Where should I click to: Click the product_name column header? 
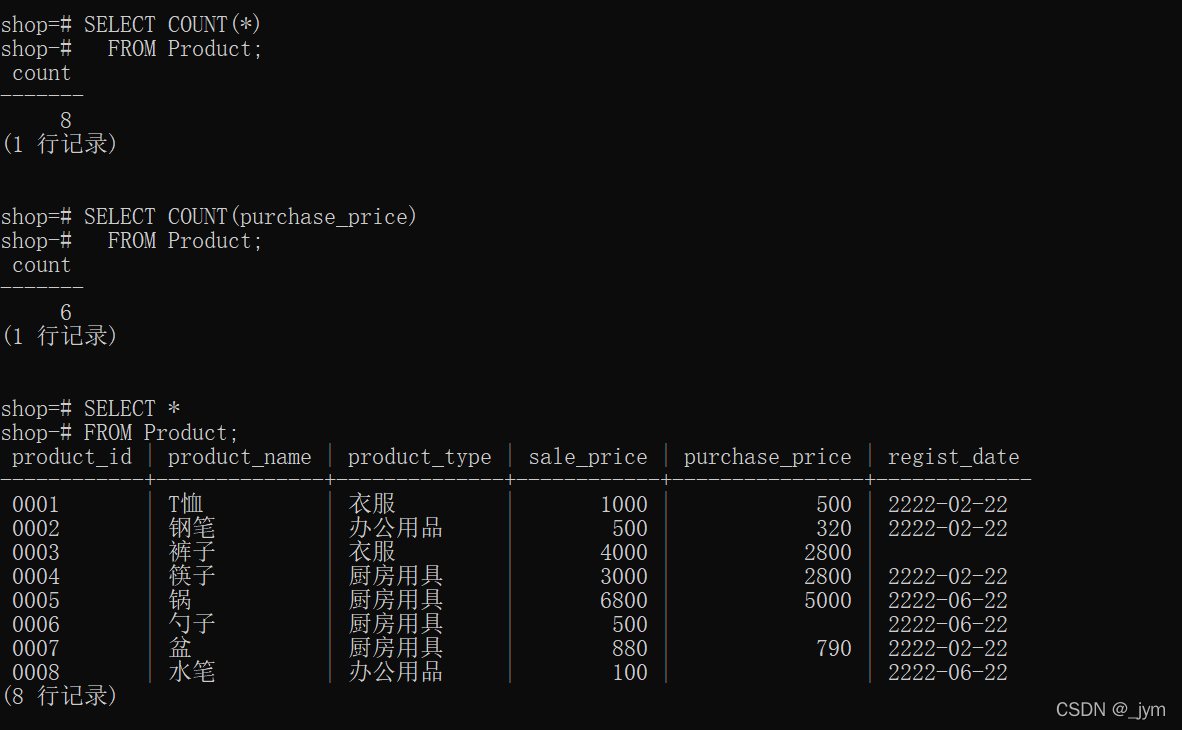(x=239, y=457)
